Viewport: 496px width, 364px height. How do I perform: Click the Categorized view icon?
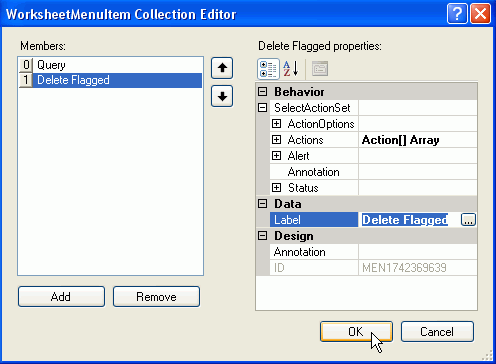268,69
